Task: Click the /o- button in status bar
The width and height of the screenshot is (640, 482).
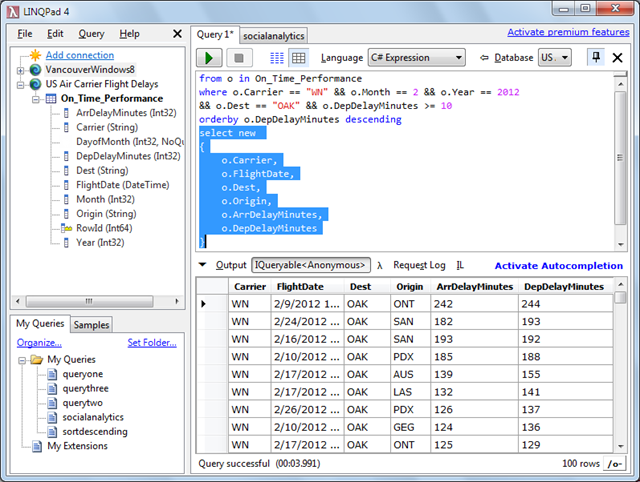Action: (614, 464)
